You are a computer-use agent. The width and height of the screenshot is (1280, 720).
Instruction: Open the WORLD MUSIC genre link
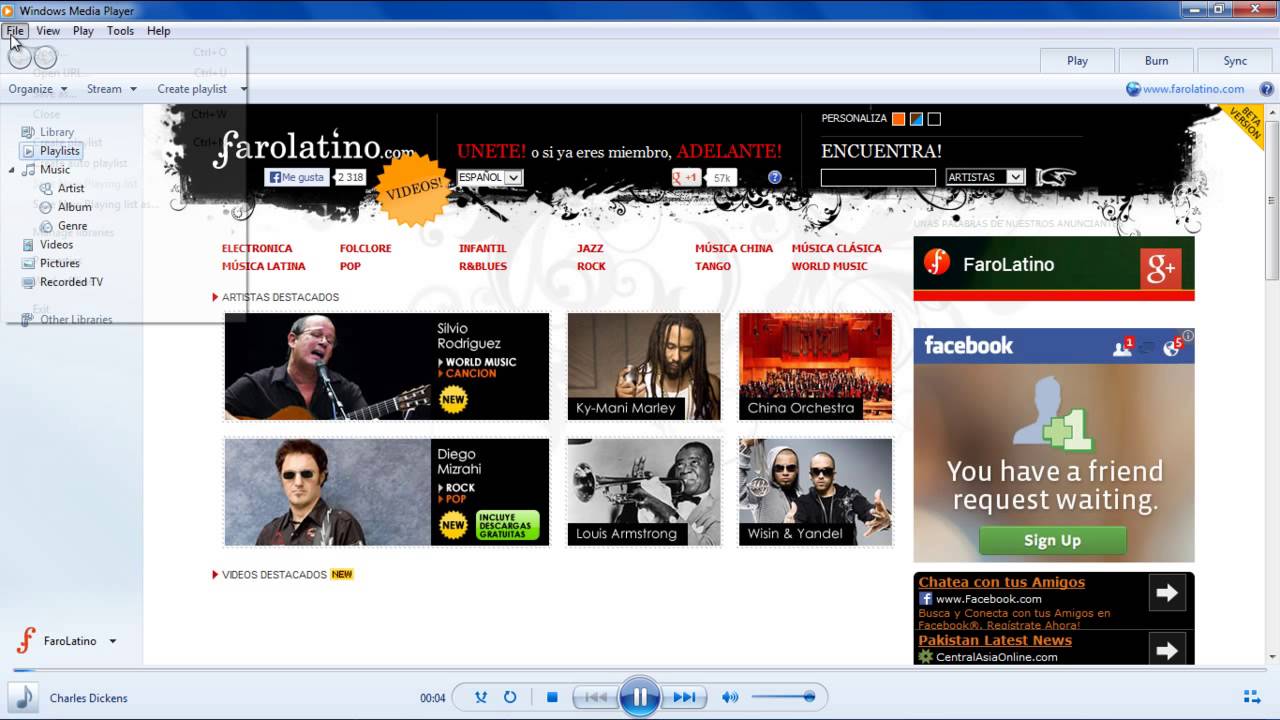coord(830,266)
